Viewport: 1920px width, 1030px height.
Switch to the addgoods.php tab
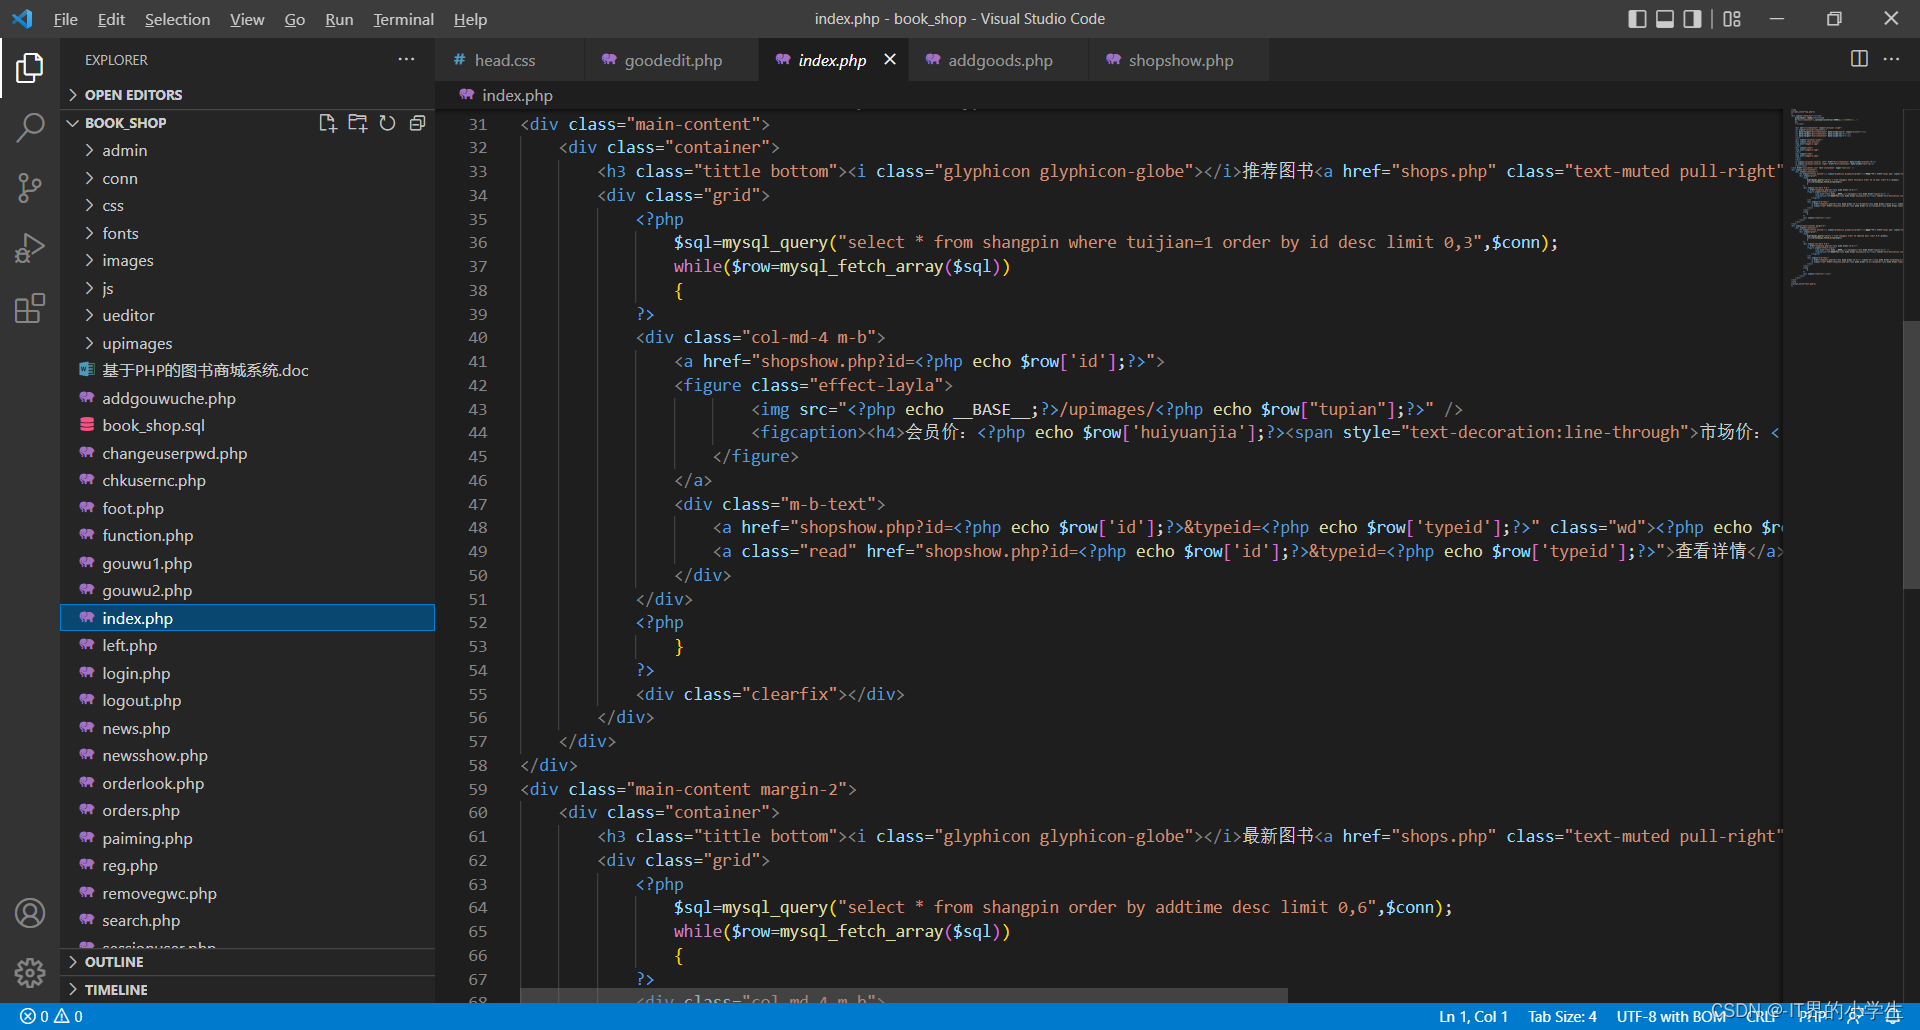click(999, 60)
